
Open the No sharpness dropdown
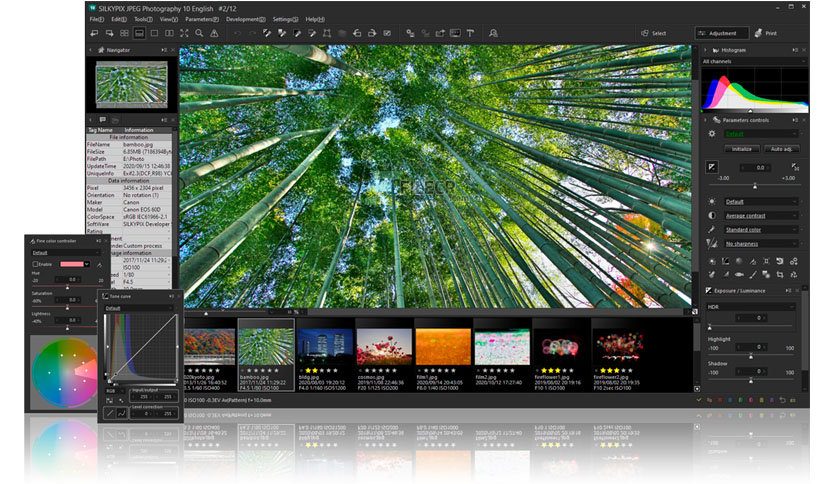761,244
